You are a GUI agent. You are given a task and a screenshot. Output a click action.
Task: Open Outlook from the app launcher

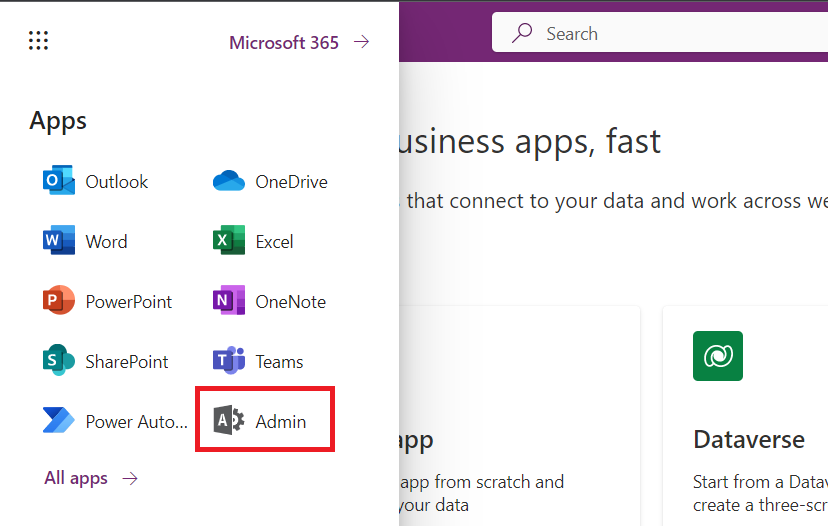coord(59,181)
